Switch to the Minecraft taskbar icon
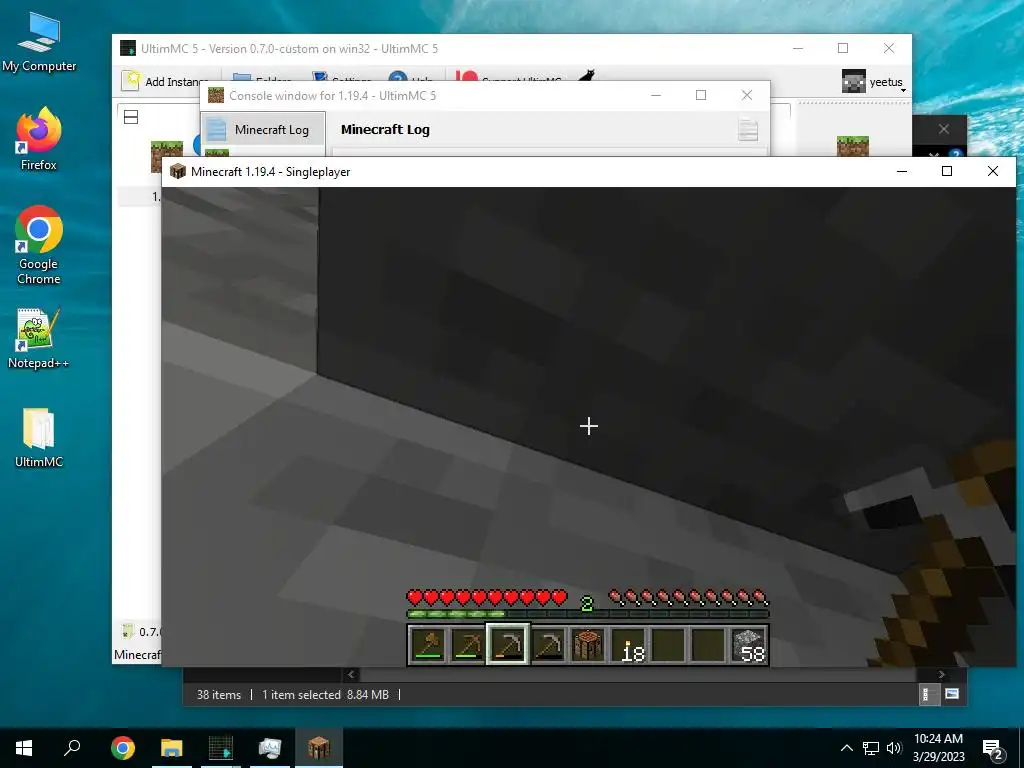Image resolution: width=1024 pixels, height=768 pixels. click(319, 748)
